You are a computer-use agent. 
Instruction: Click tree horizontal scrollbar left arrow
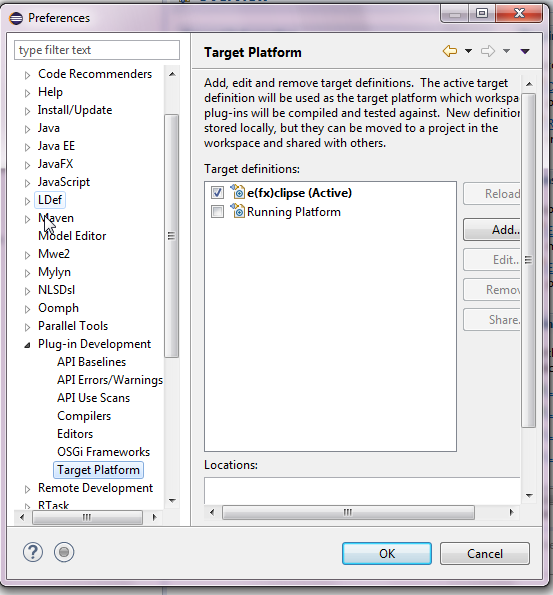point(22,517)
